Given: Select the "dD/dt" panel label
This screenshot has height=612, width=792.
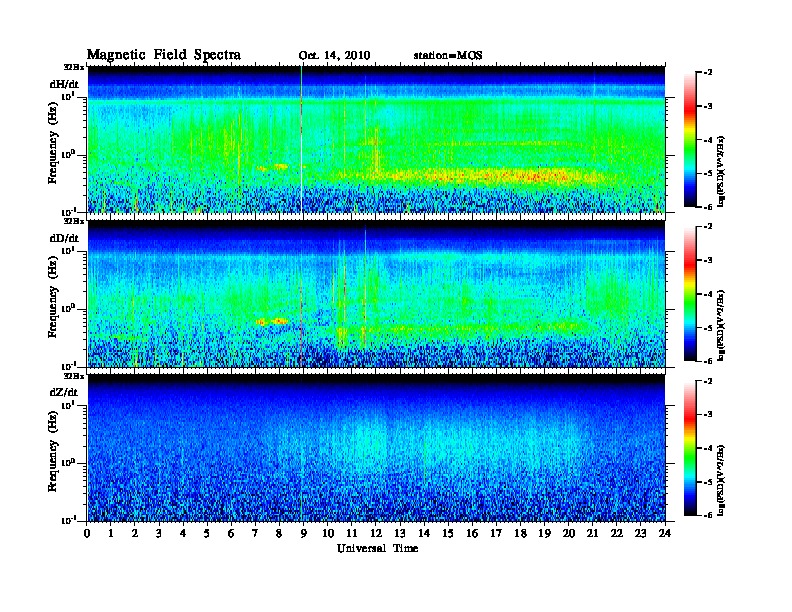Looking at the screenshot, I should click(64, 238).
